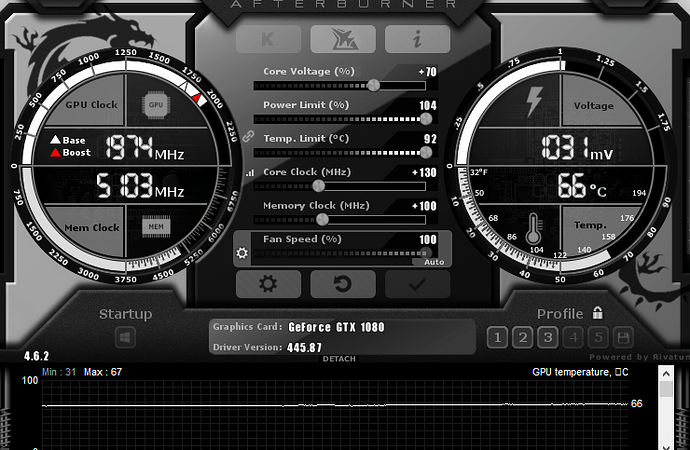Save profile with the floppy disk icon

click(x=623, y=338)
